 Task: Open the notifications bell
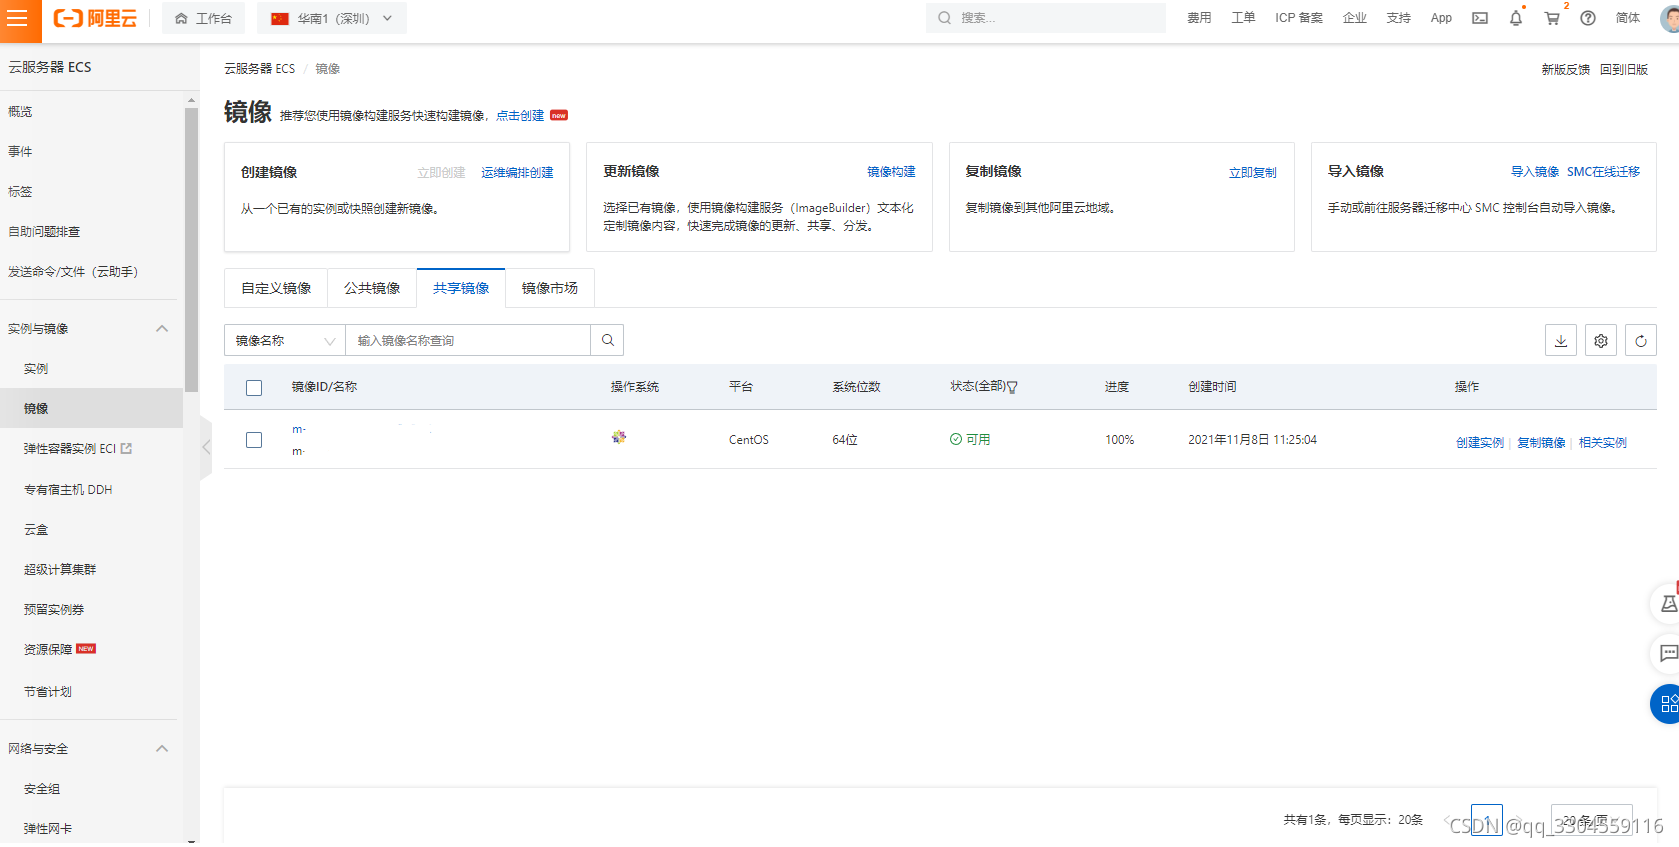(x=1516, y=18)
